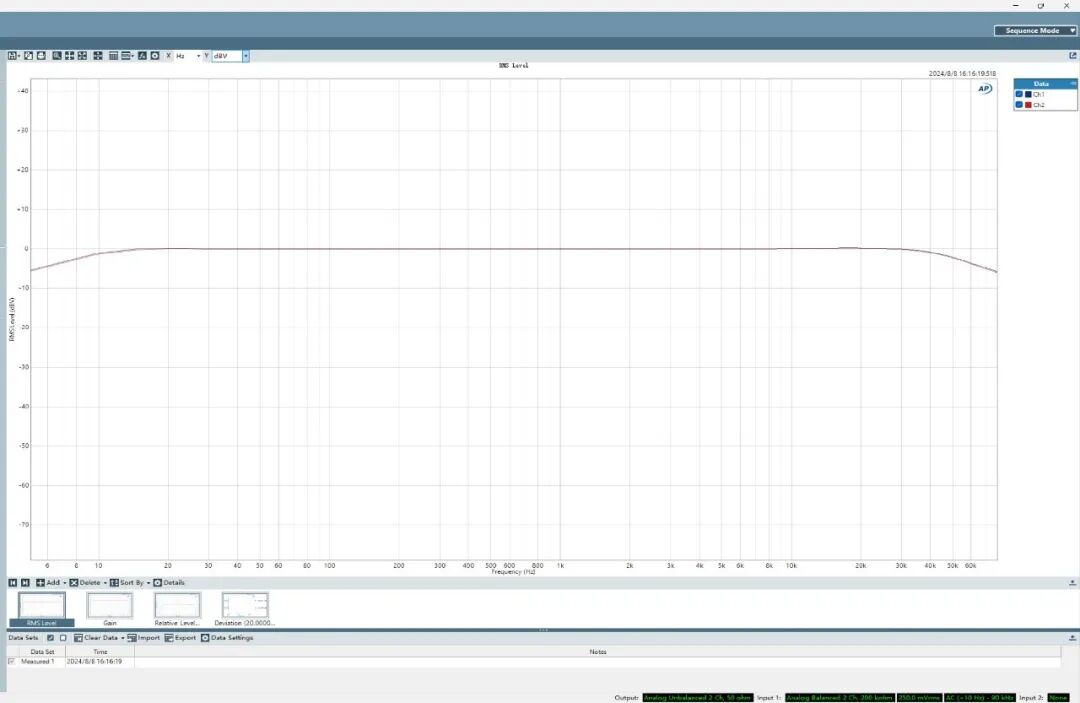Click the Notes column header
The height and width of the screenshot is (703, 1080).
pos(597,651)
